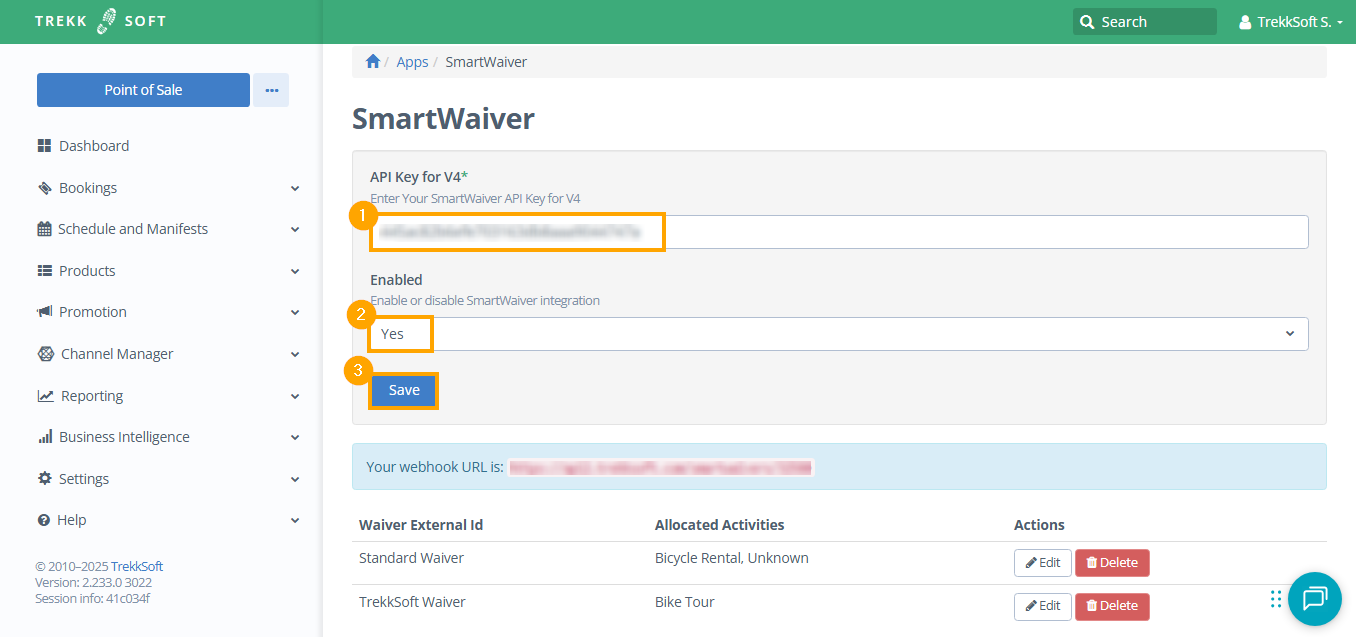Expand the Bookings menu chevron

pos(295,188)
